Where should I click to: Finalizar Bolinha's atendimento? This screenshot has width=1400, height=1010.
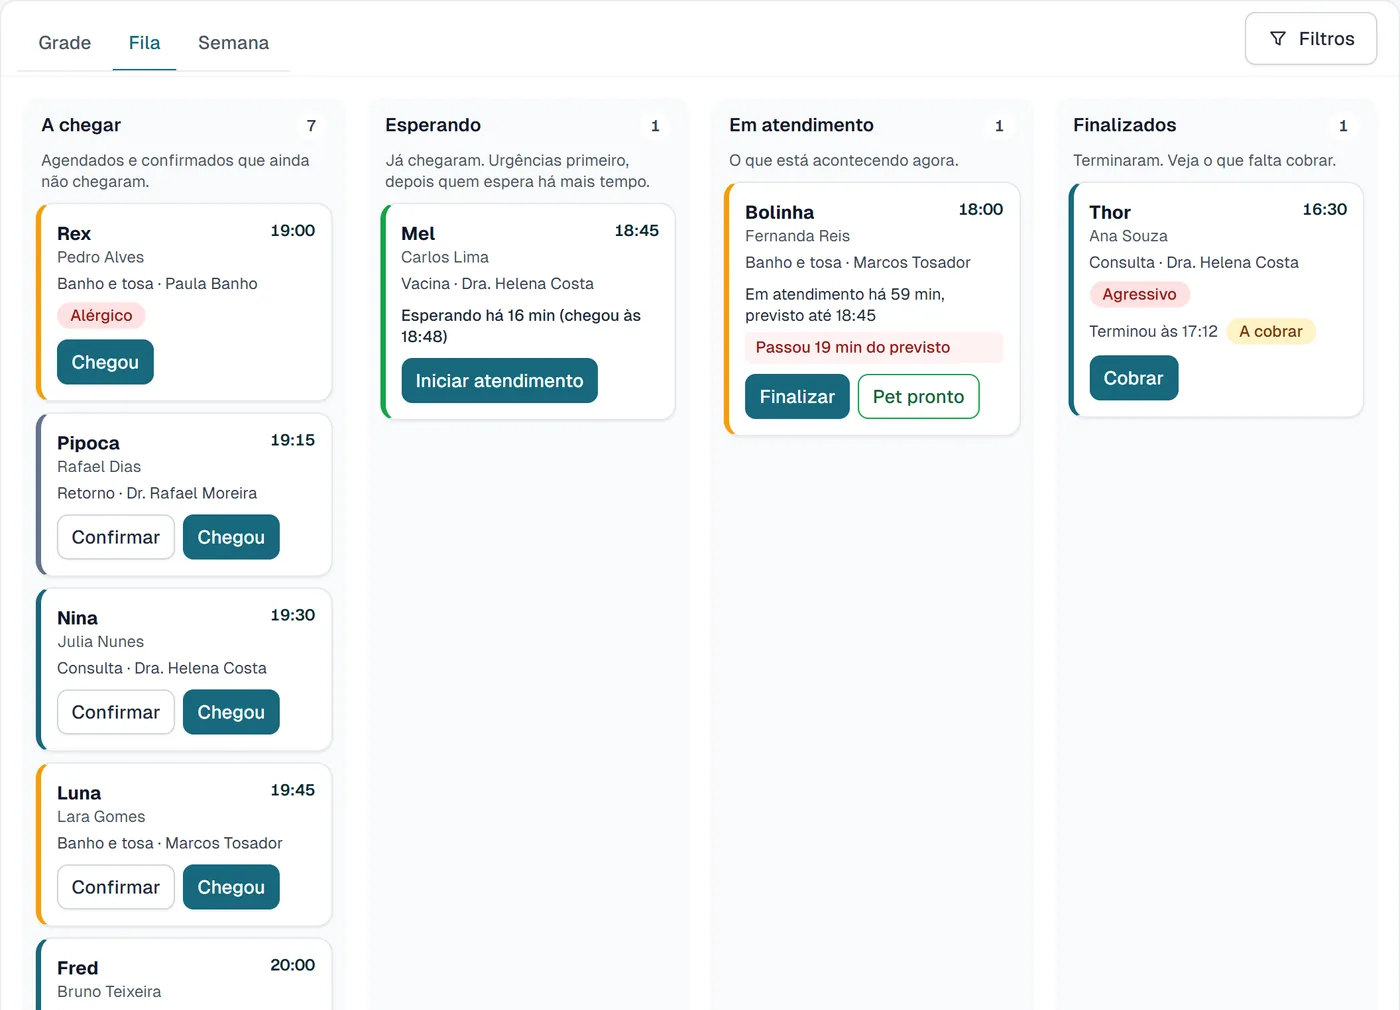[797, 397]
